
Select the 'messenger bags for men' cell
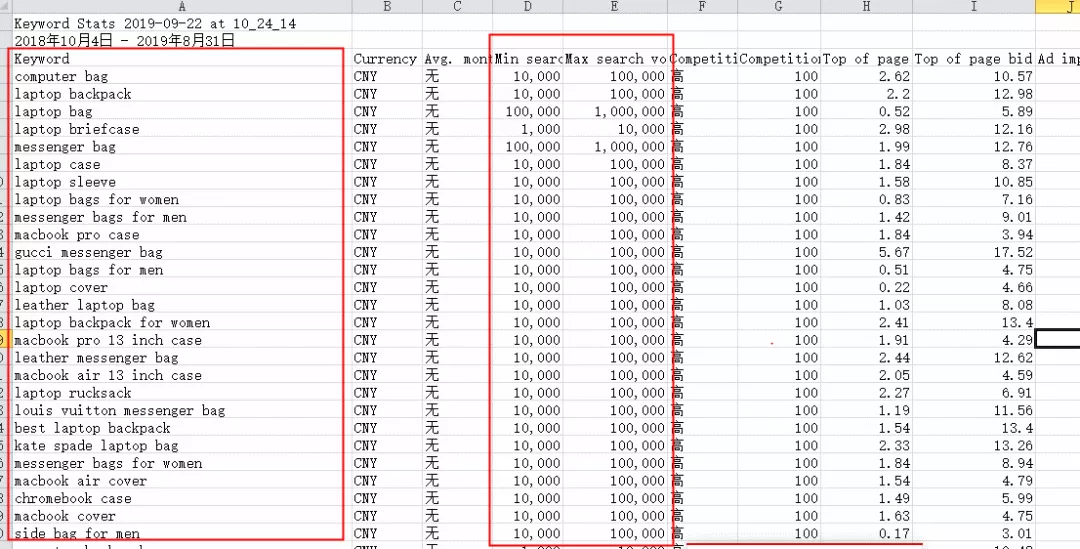click(182, 217)
